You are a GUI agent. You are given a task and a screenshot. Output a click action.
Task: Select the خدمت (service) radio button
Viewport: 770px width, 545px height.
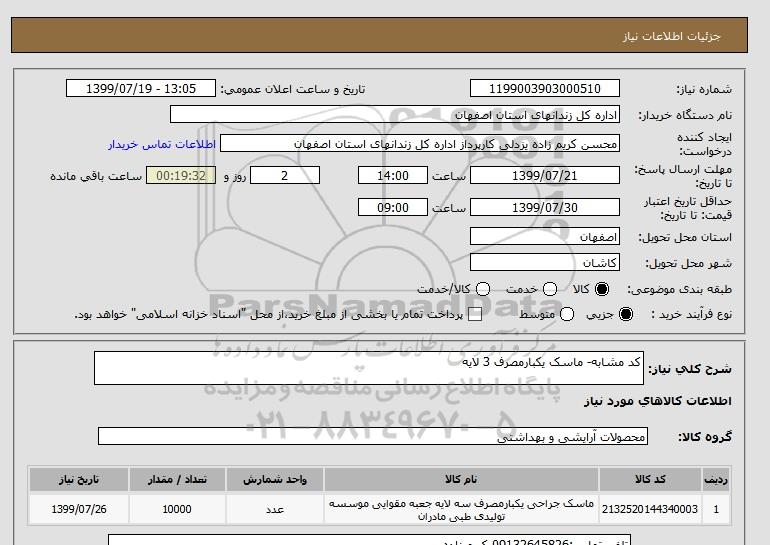[x=550, y=289]
